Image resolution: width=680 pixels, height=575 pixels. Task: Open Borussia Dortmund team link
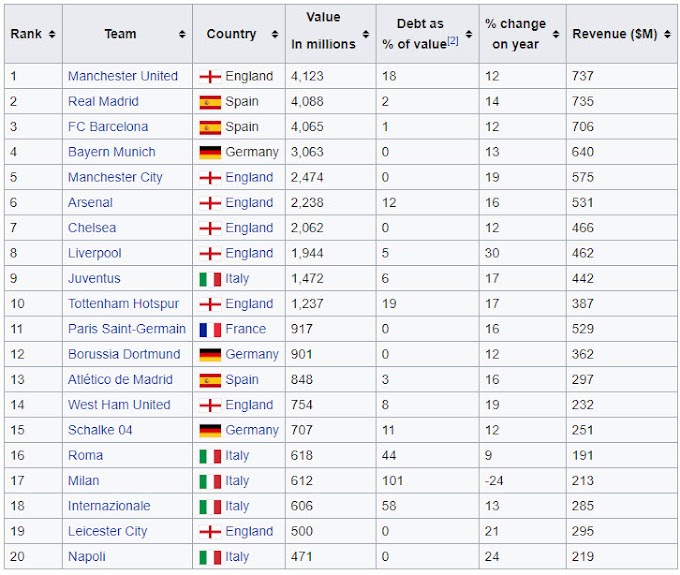(x=124, y=354)
